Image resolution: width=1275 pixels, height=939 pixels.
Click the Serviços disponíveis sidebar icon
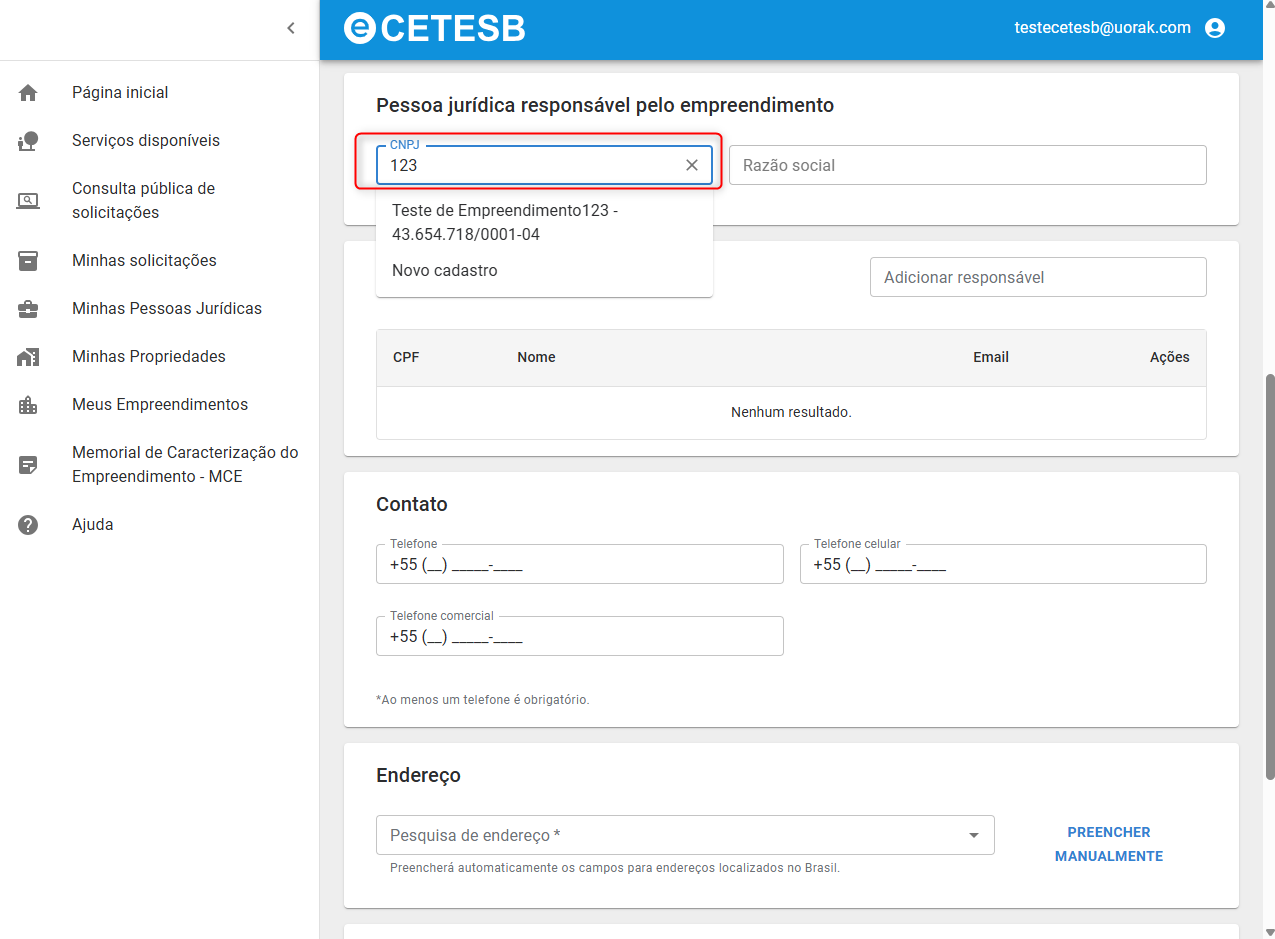28,141
